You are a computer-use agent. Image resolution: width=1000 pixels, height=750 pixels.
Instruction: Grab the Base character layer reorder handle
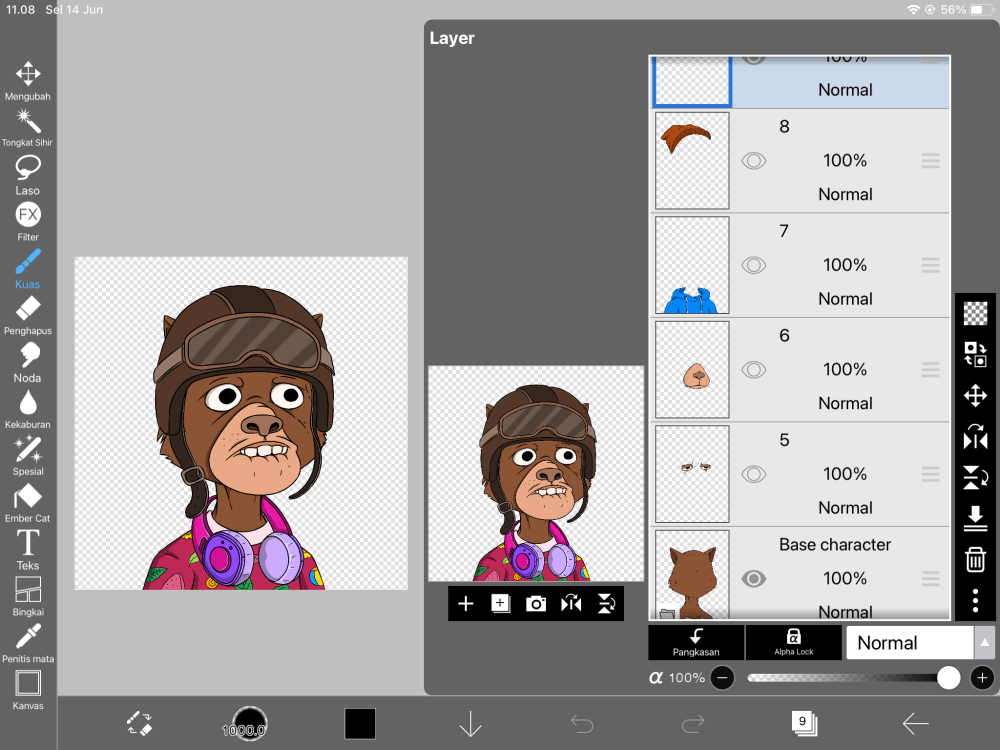tap(930, 579)
